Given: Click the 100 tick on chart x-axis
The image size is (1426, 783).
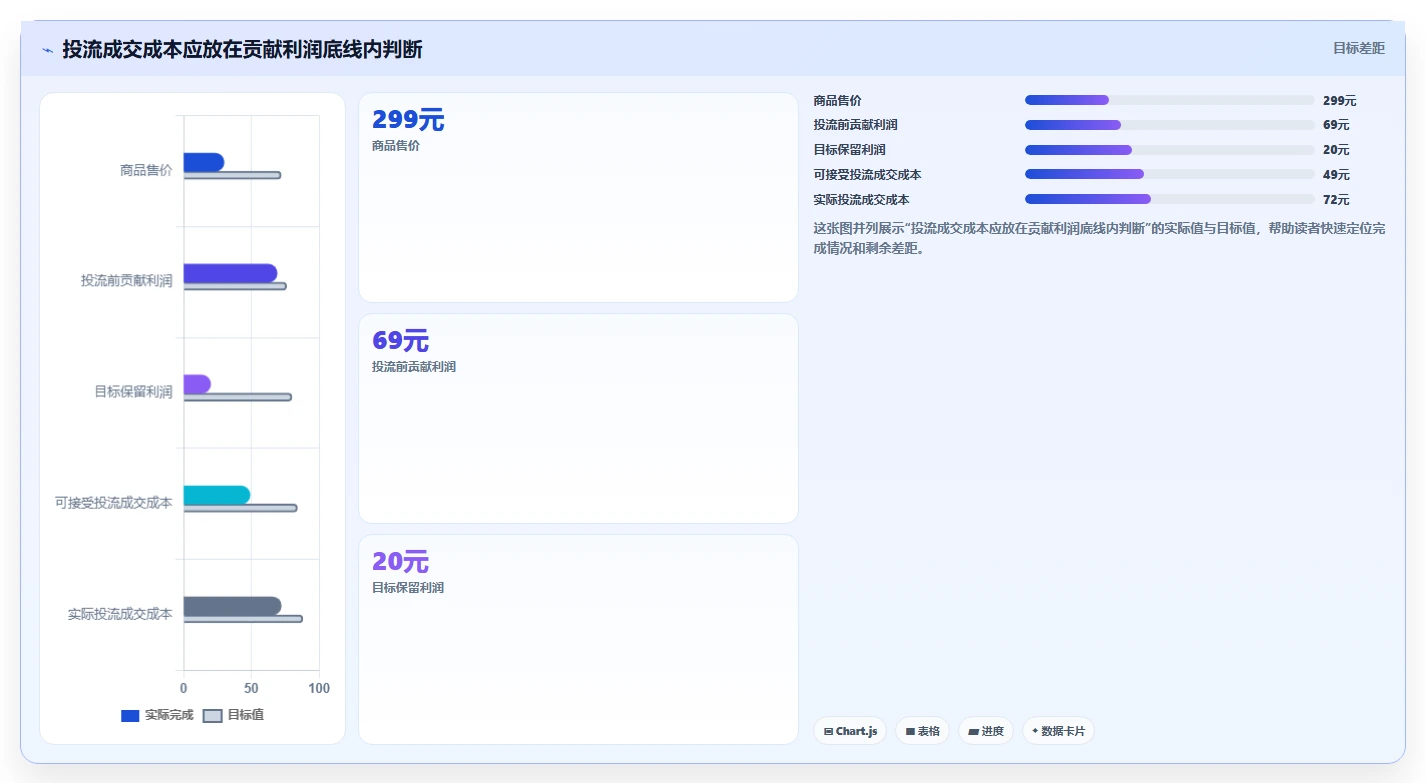Looking at the screenshot, I should pyautogui.click(x=319, y=689).
